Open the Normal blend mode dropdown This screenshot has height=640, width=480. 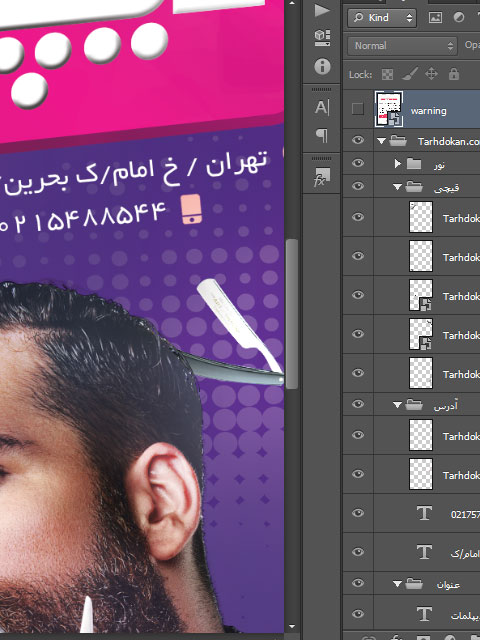pyautogui.click(x=402, y=46)
